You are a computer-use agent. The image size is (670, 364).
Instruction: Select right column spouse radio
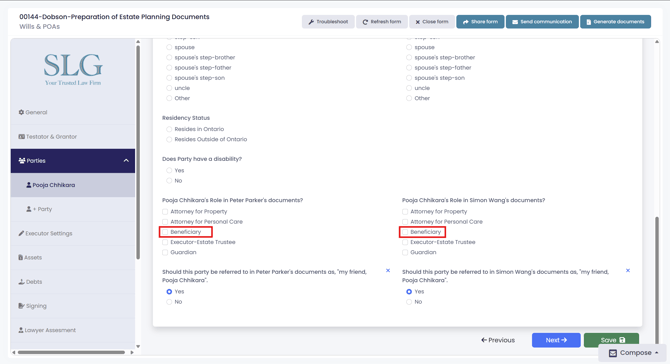point(409,47)
